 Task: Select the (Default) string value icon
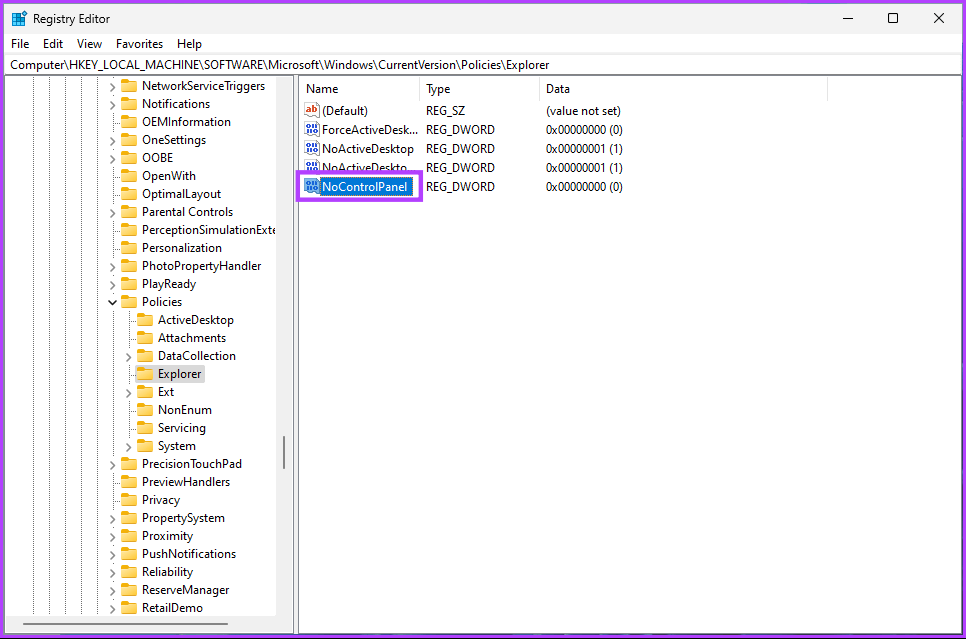[x=312, y=110]
